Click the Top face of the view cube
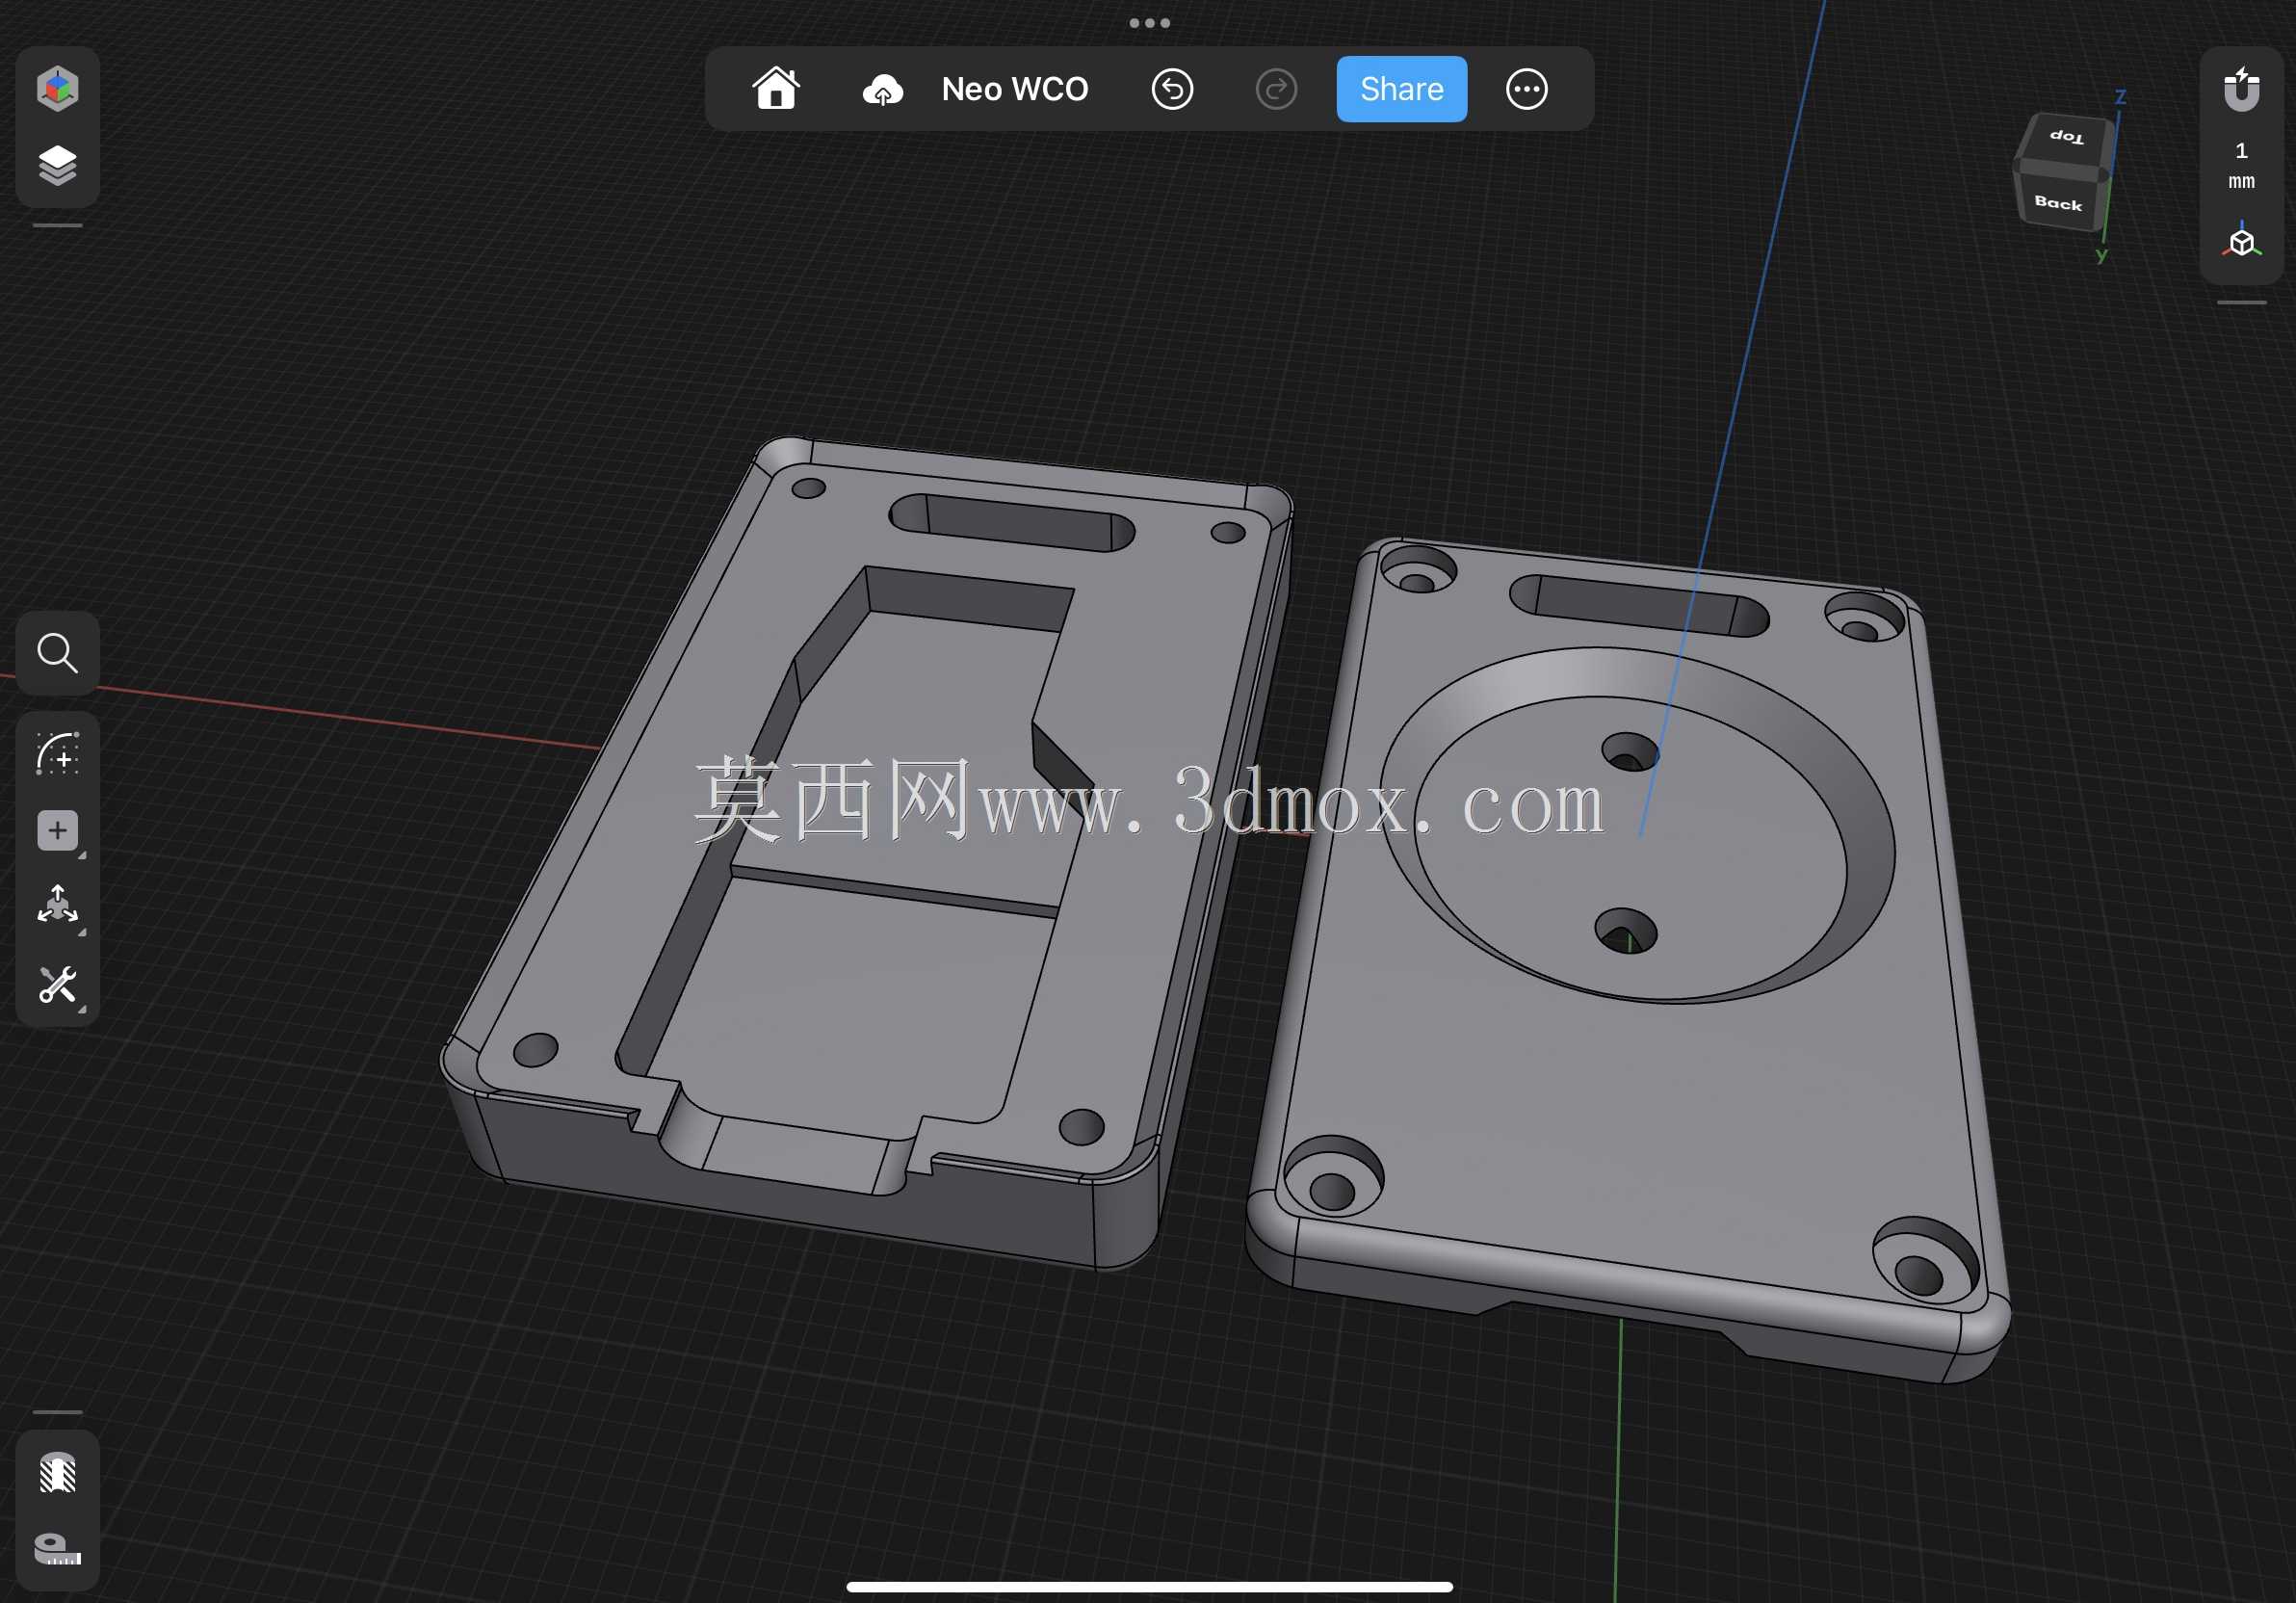 2066,136
